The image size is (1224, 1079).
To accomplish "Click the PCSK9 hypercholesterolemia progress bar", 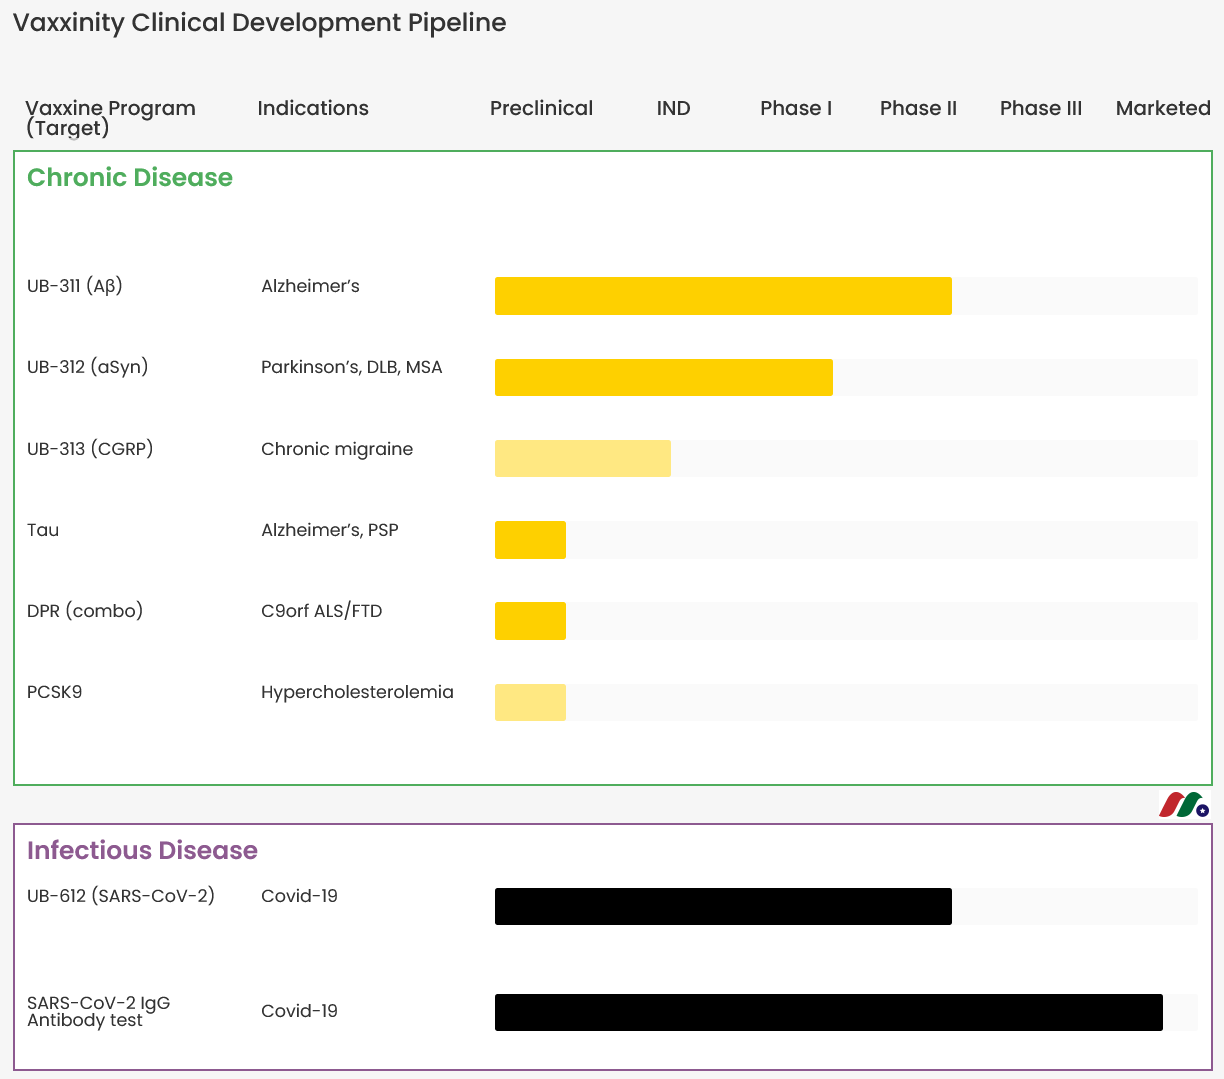I will (x=530, y=702).
